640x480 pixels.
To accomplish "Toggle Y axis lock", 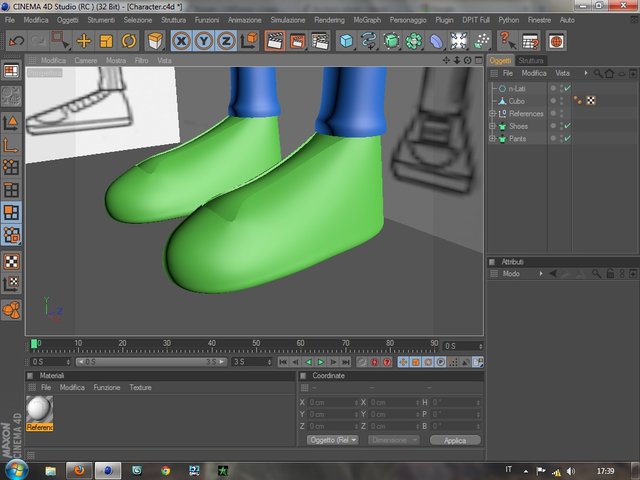I will click(203, 41).
